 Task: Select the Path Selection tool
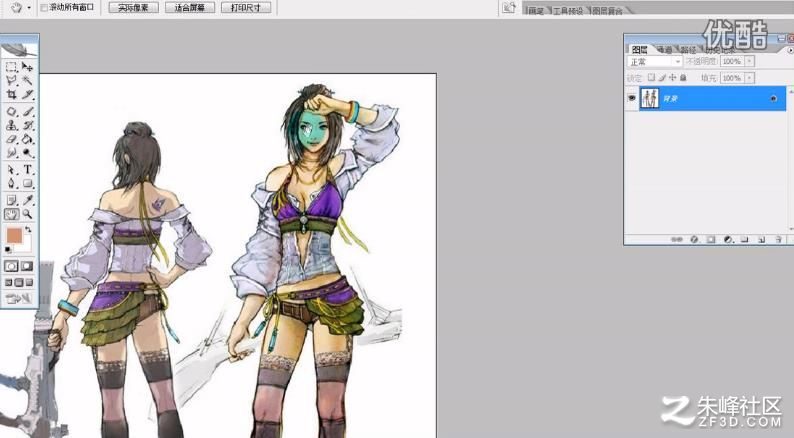[11, 170]
